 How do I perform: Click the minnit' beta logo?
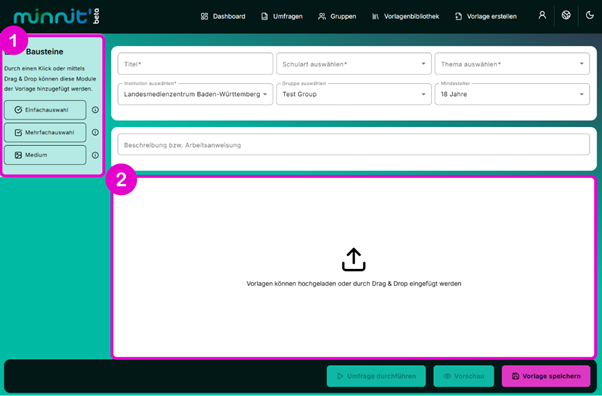56,17
